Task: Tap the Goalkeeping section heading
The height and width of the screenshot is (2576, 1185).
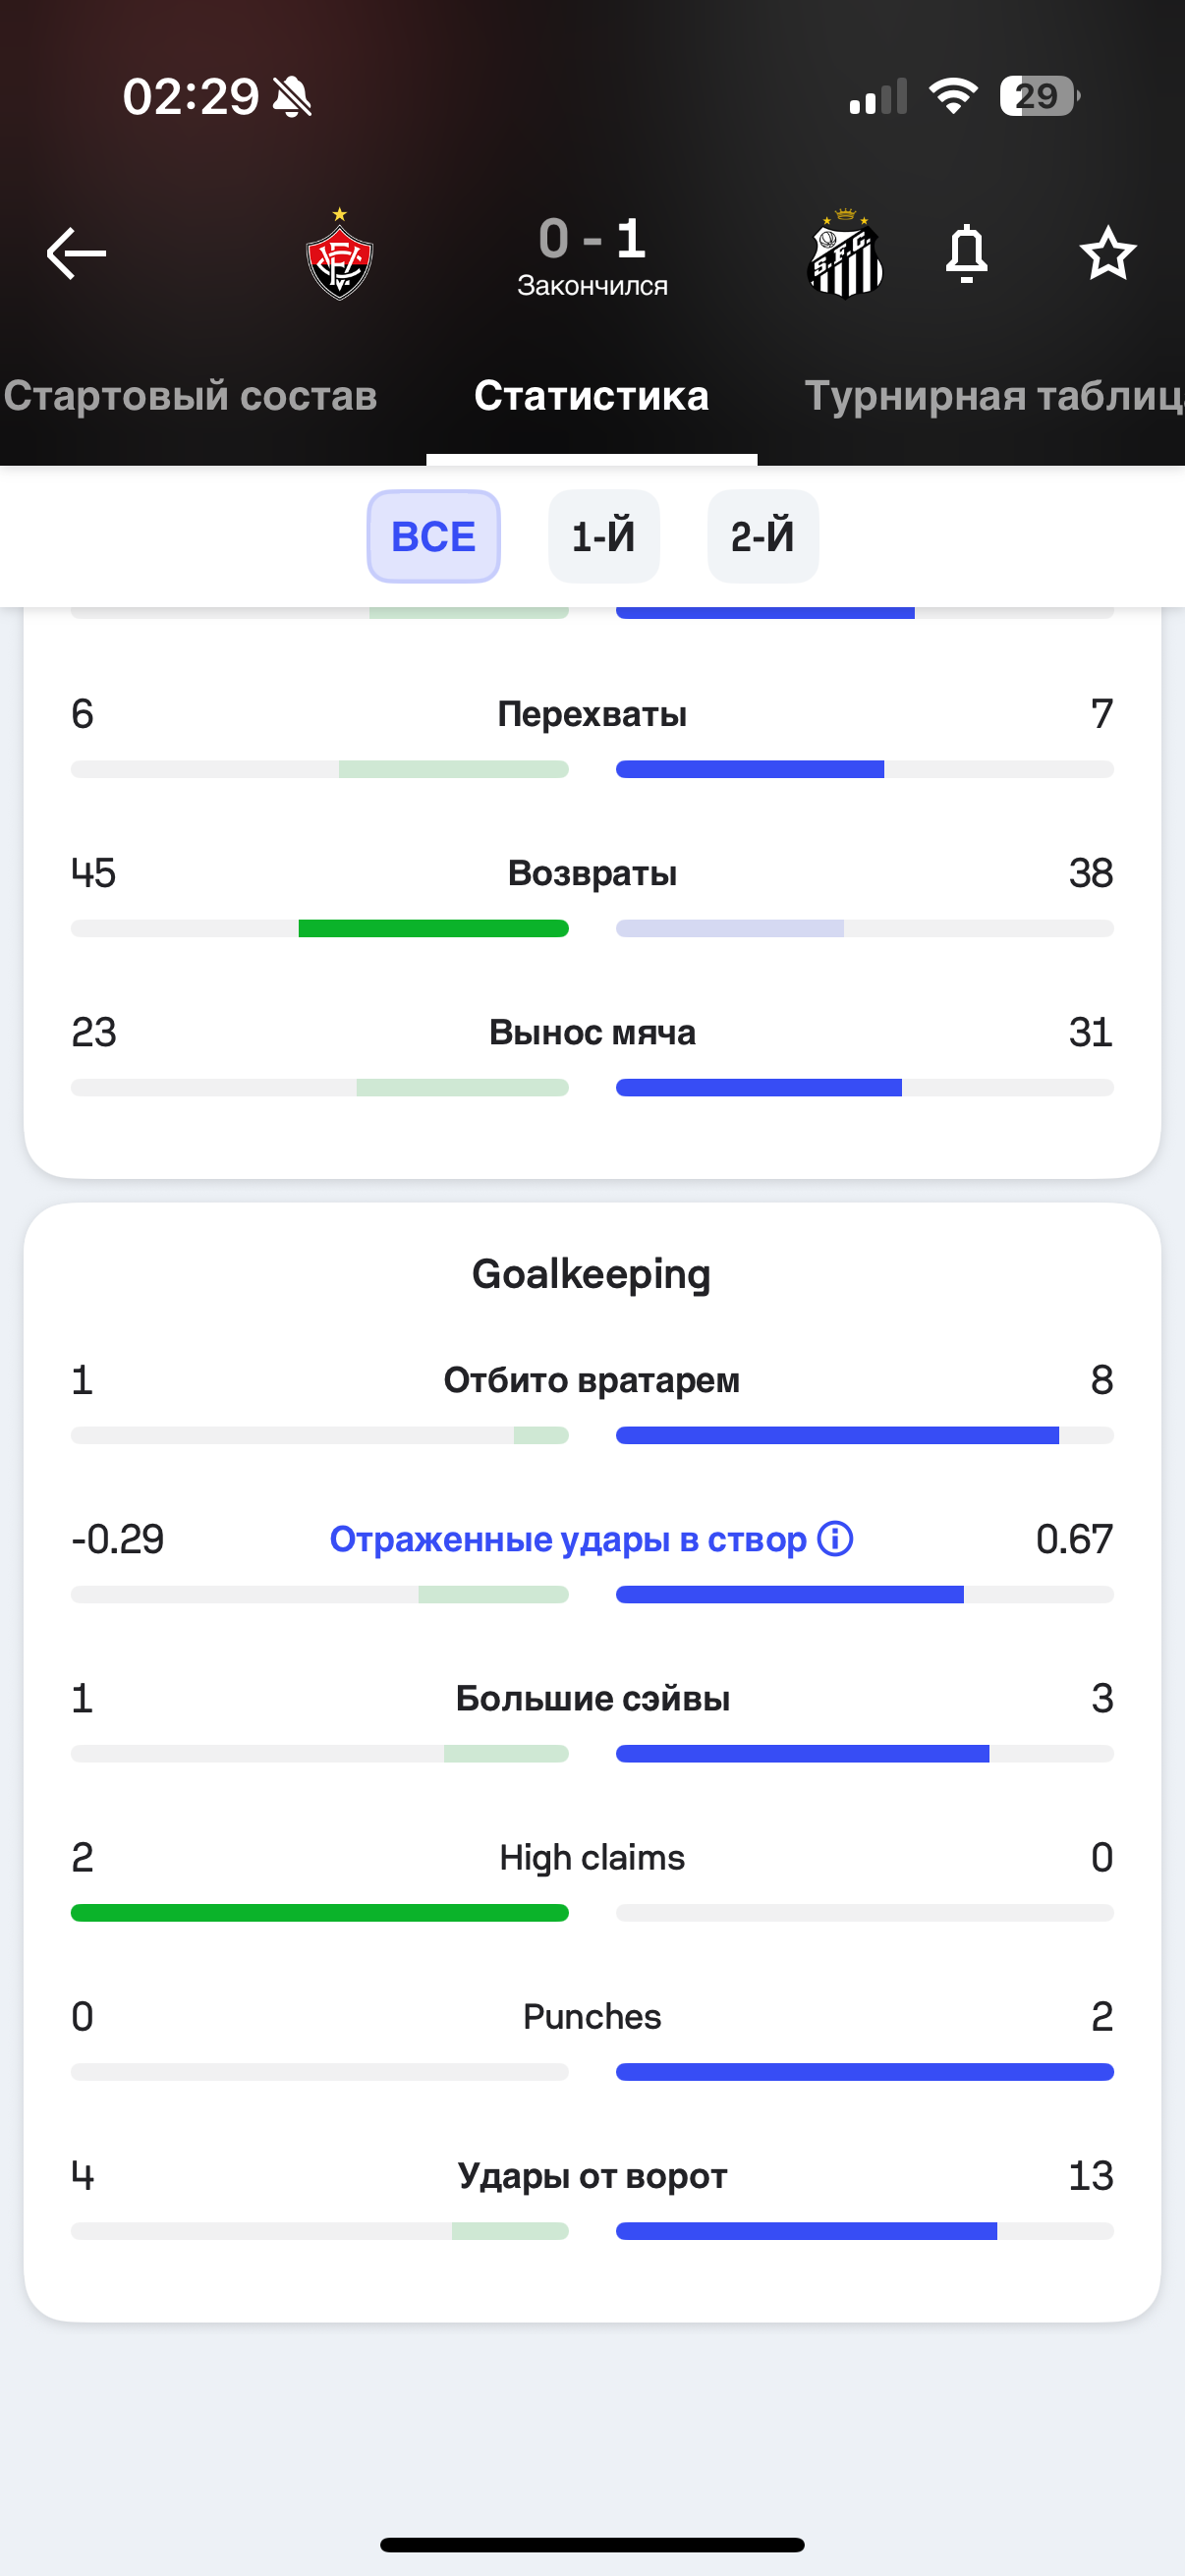Action: [x=591, y=1274]
